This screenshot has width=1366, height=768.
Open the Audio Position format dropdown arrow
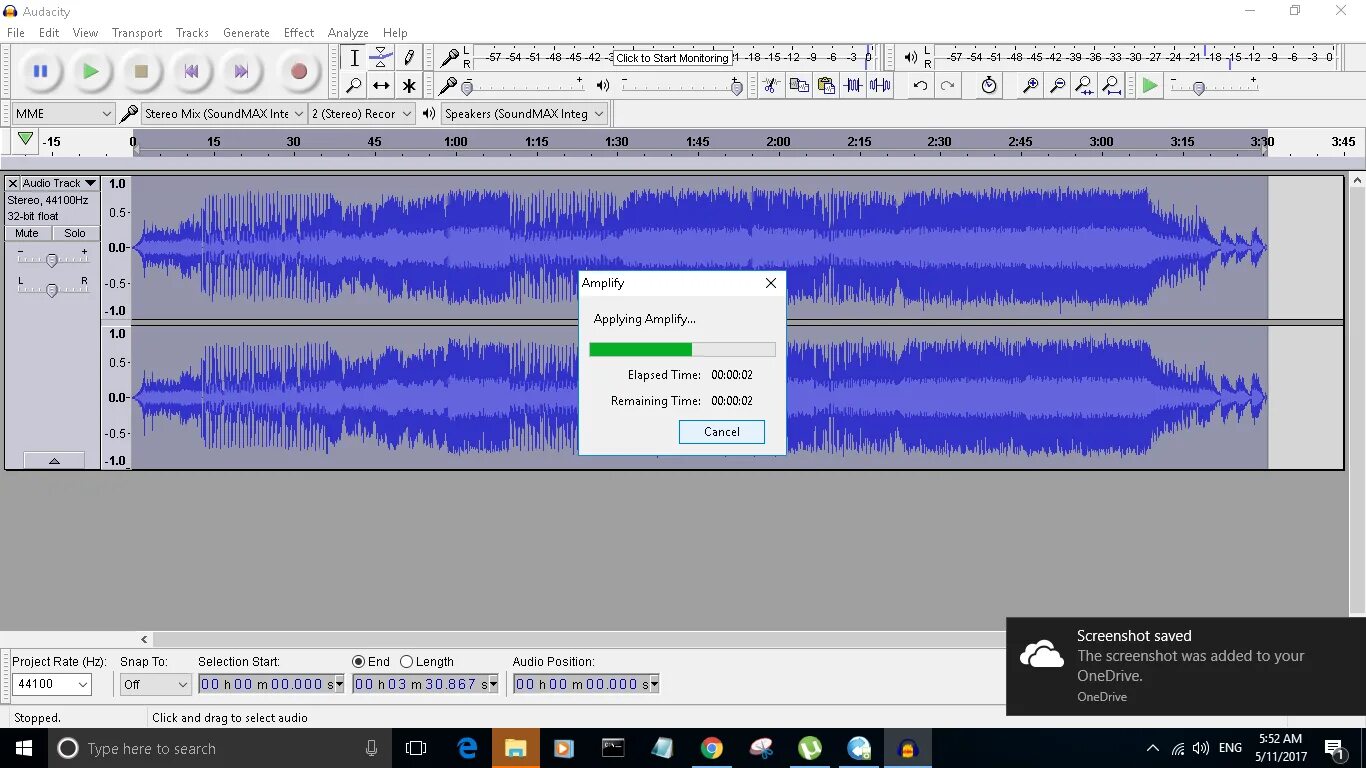654,684
